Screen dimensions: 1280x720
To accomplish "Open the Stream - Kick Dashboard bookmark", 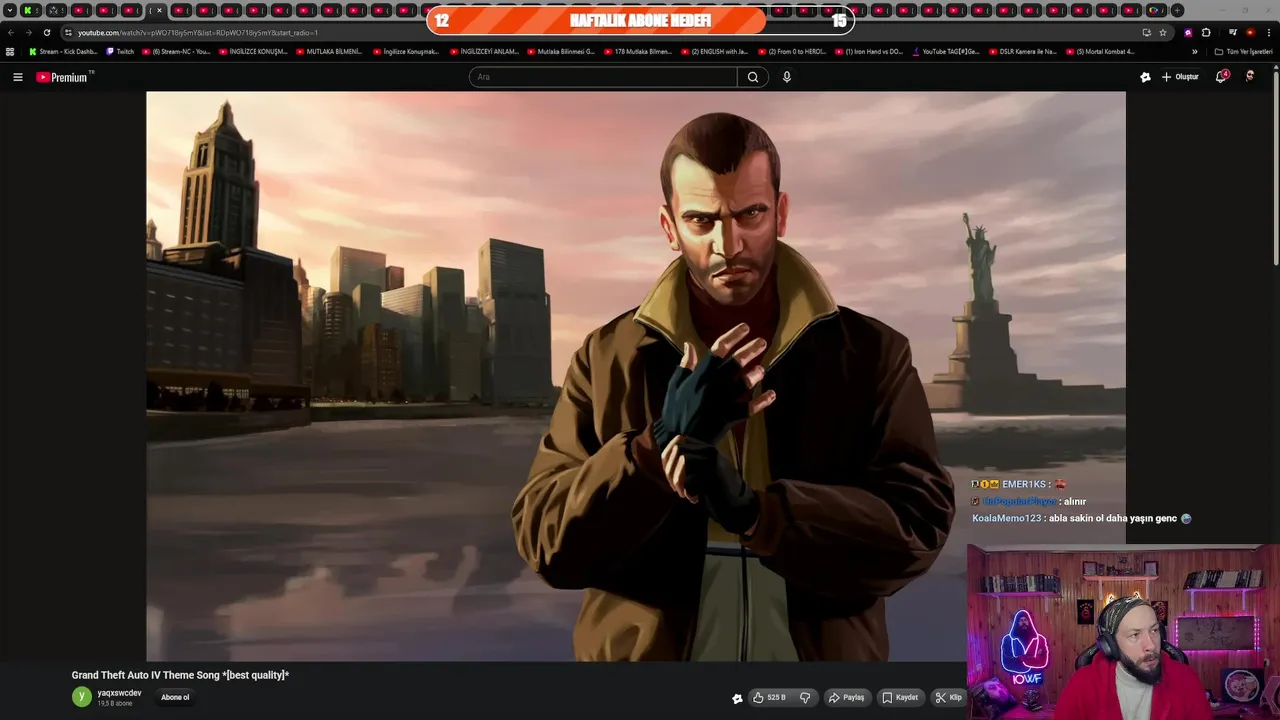I will [x=63, y=51].
